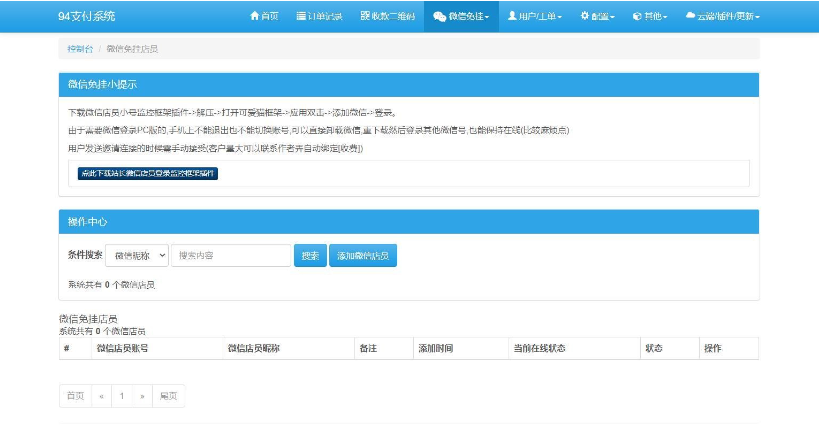819x428 pixels.
Task: Expand the 其他 navigation dropdown
Action: [650, 16]
